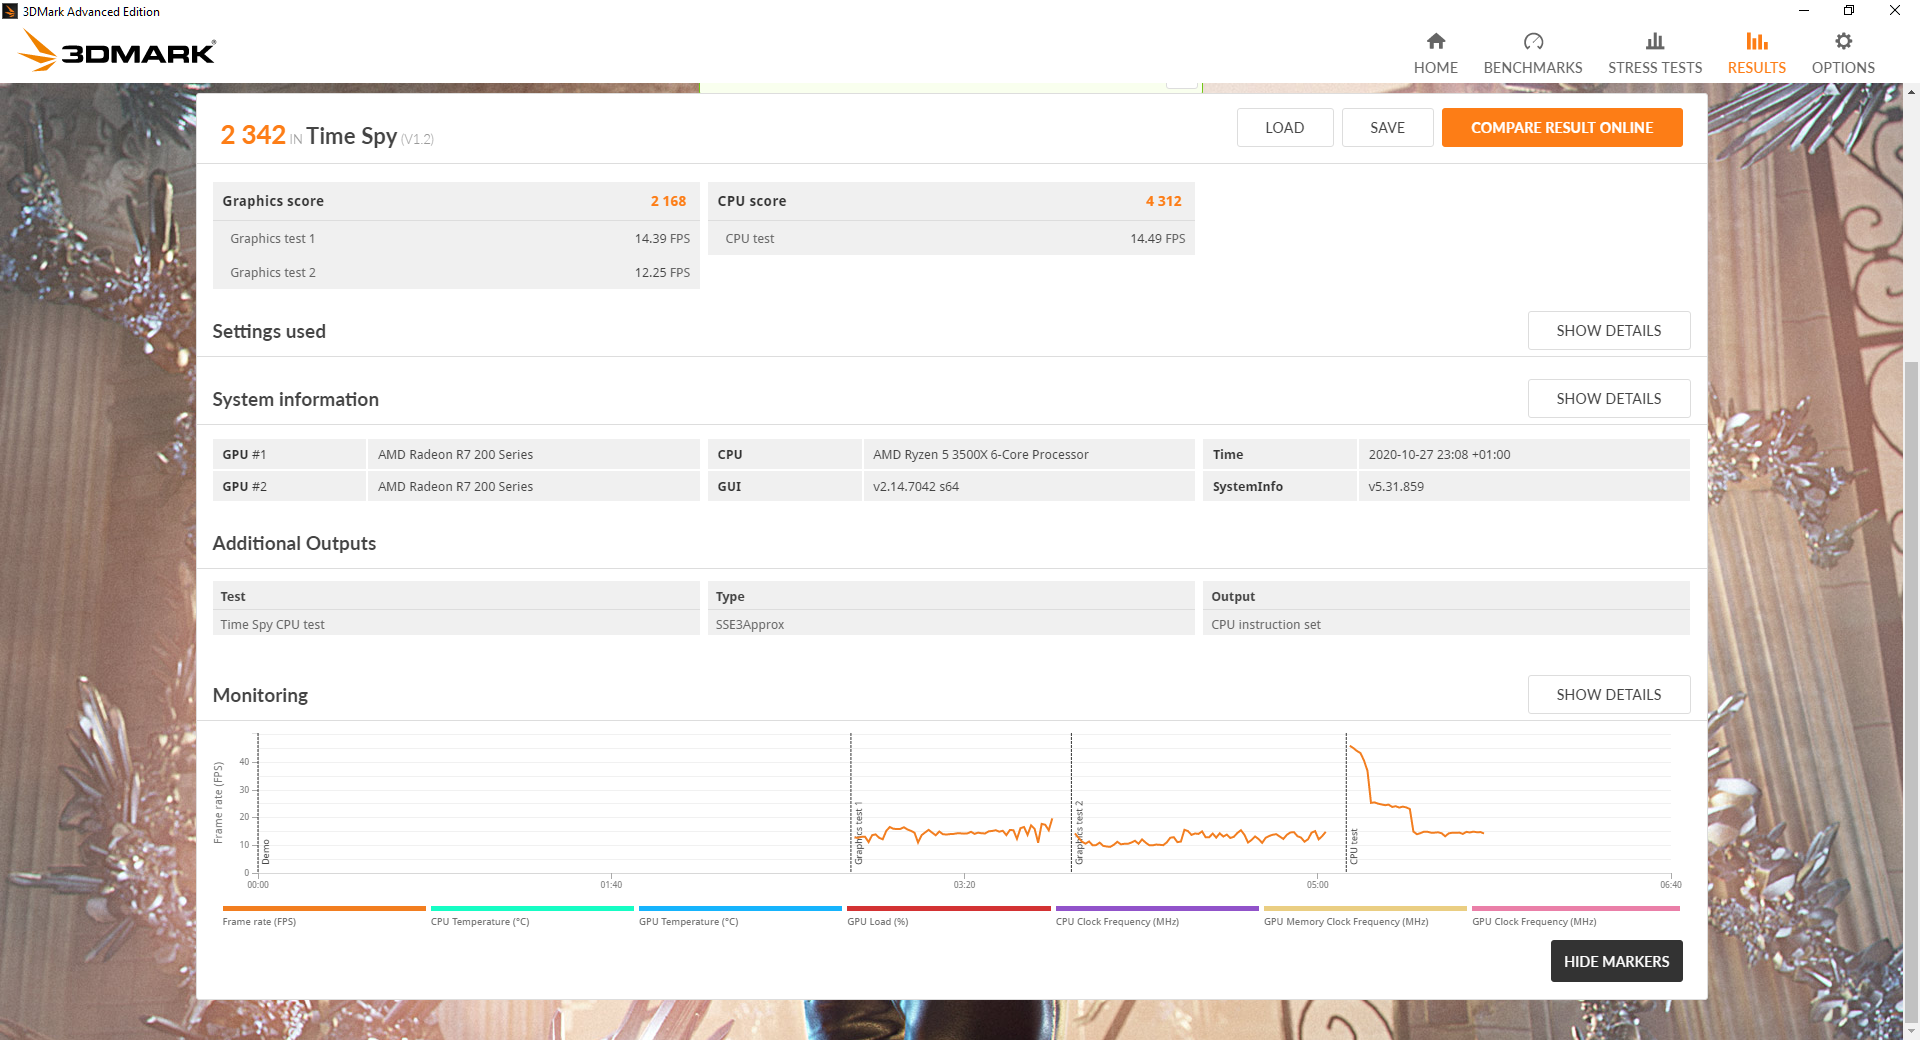The width and height of the screenshot is (1920, 1040).
Task: Click the vertical scrollbar thumb
Action: coord(1912,690)
